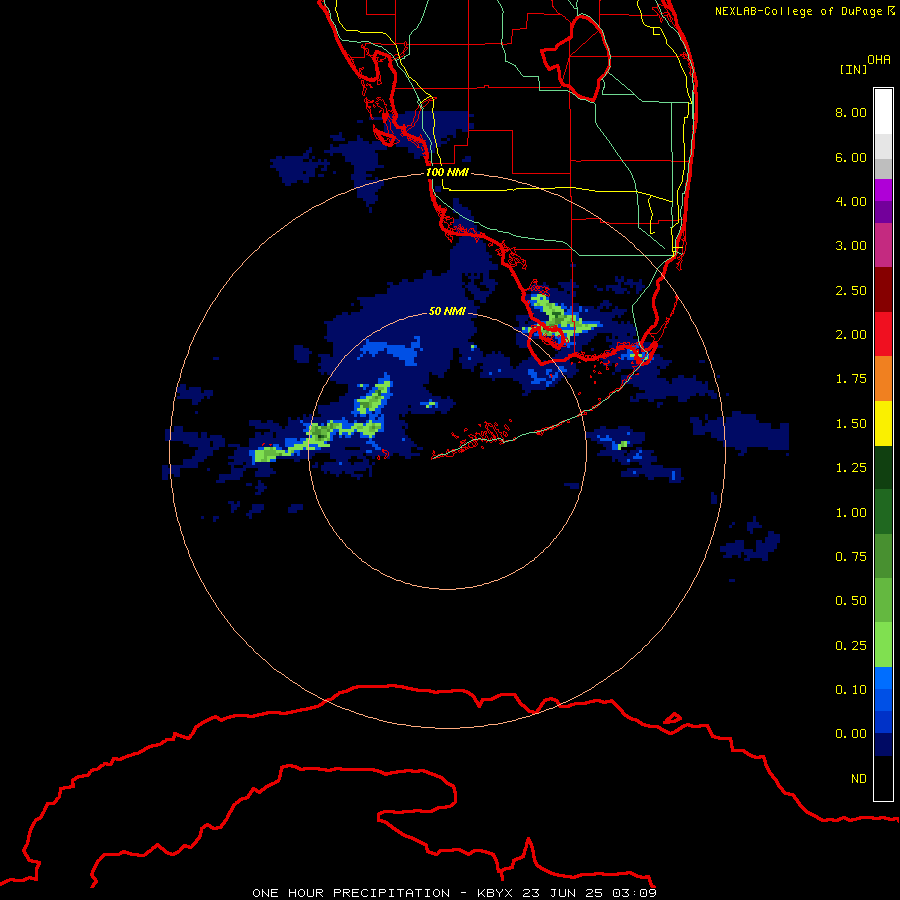Click the NEXLAB-College of DuPage credit text
Viewport: 900px width, 900px height.
tap(805, 11)
